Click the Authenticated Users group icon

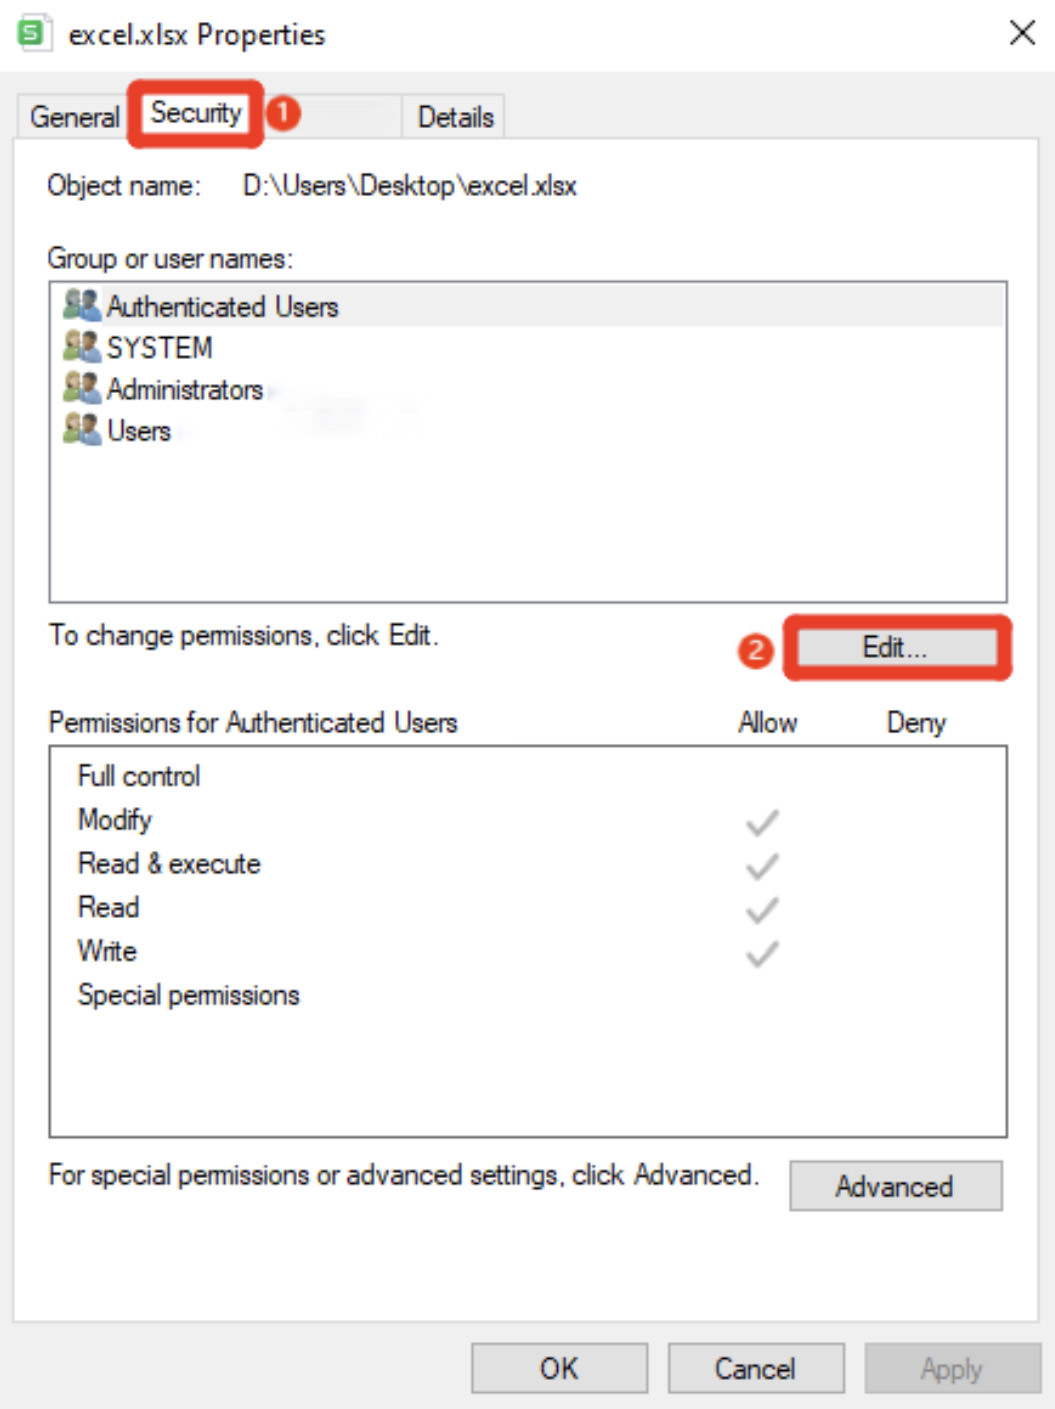[x=83, y=306]
